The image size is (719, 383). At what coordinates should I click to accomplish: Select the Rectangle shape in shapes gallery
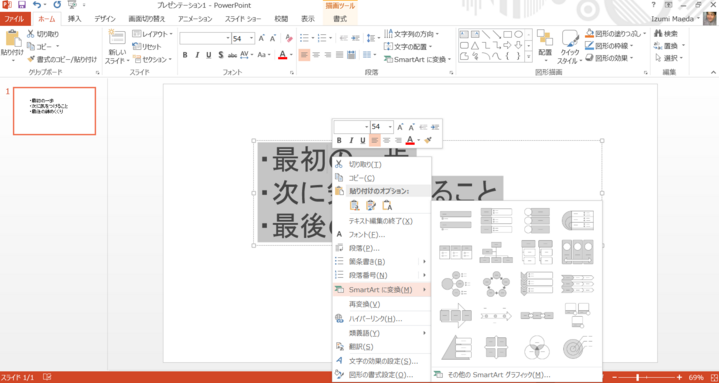(x=507, y=34)
